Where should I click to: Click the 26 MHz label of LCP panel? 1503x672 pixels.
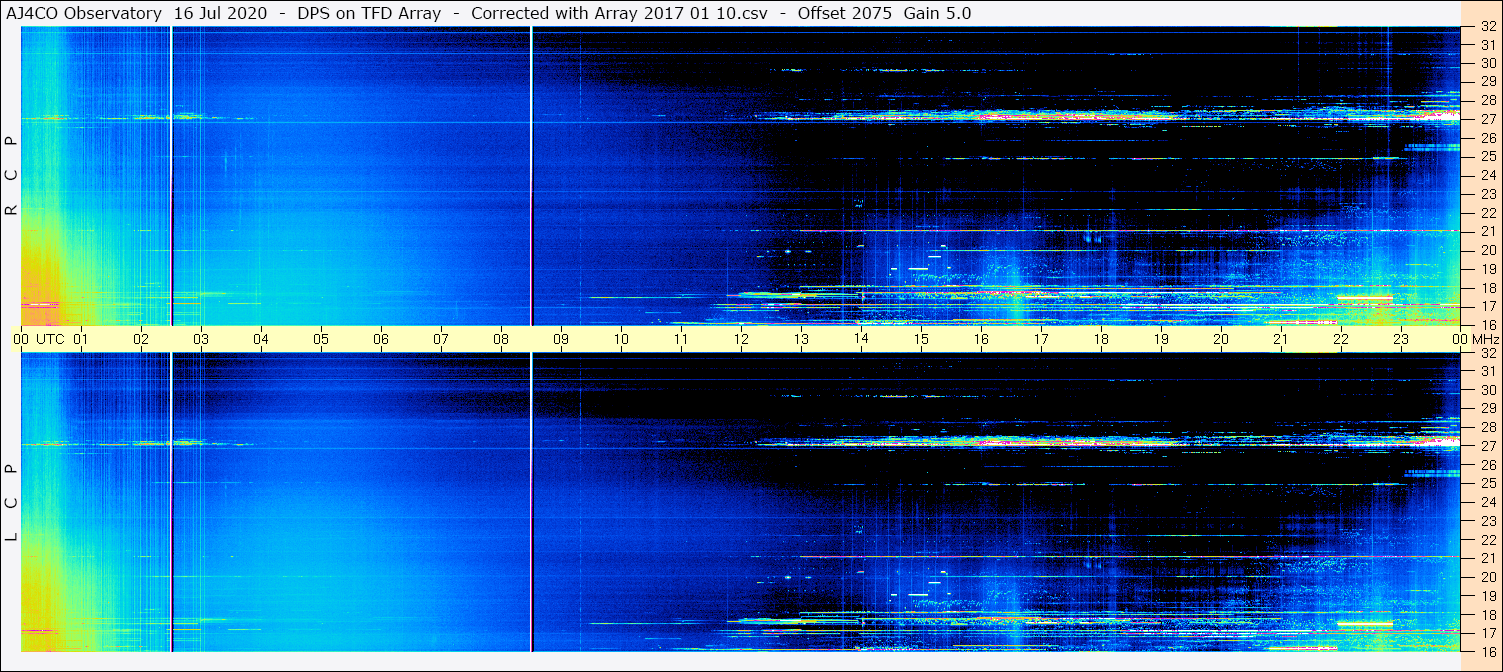point(1487,464)
